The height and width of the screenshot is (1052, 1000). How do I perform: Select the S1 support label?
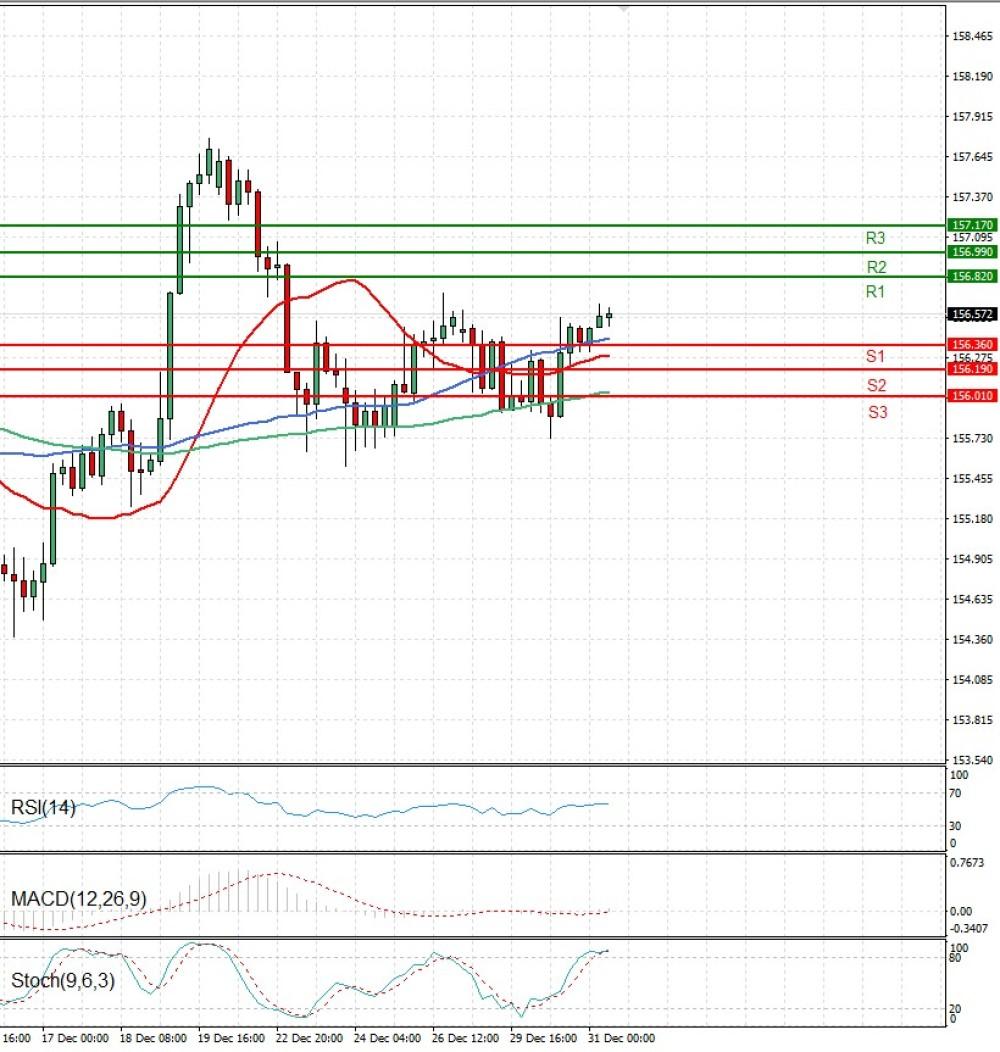pos(875,356)
